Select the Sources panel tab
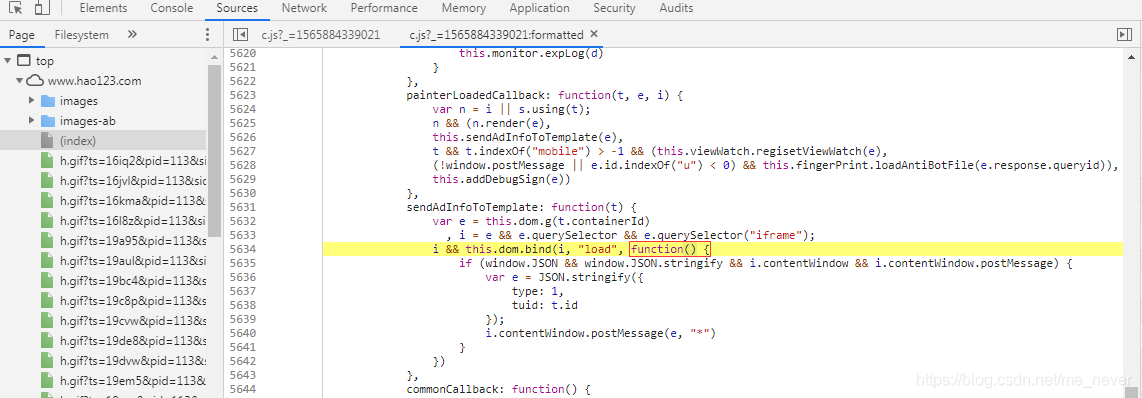1142x398 pixels. (x=237, y=9)
